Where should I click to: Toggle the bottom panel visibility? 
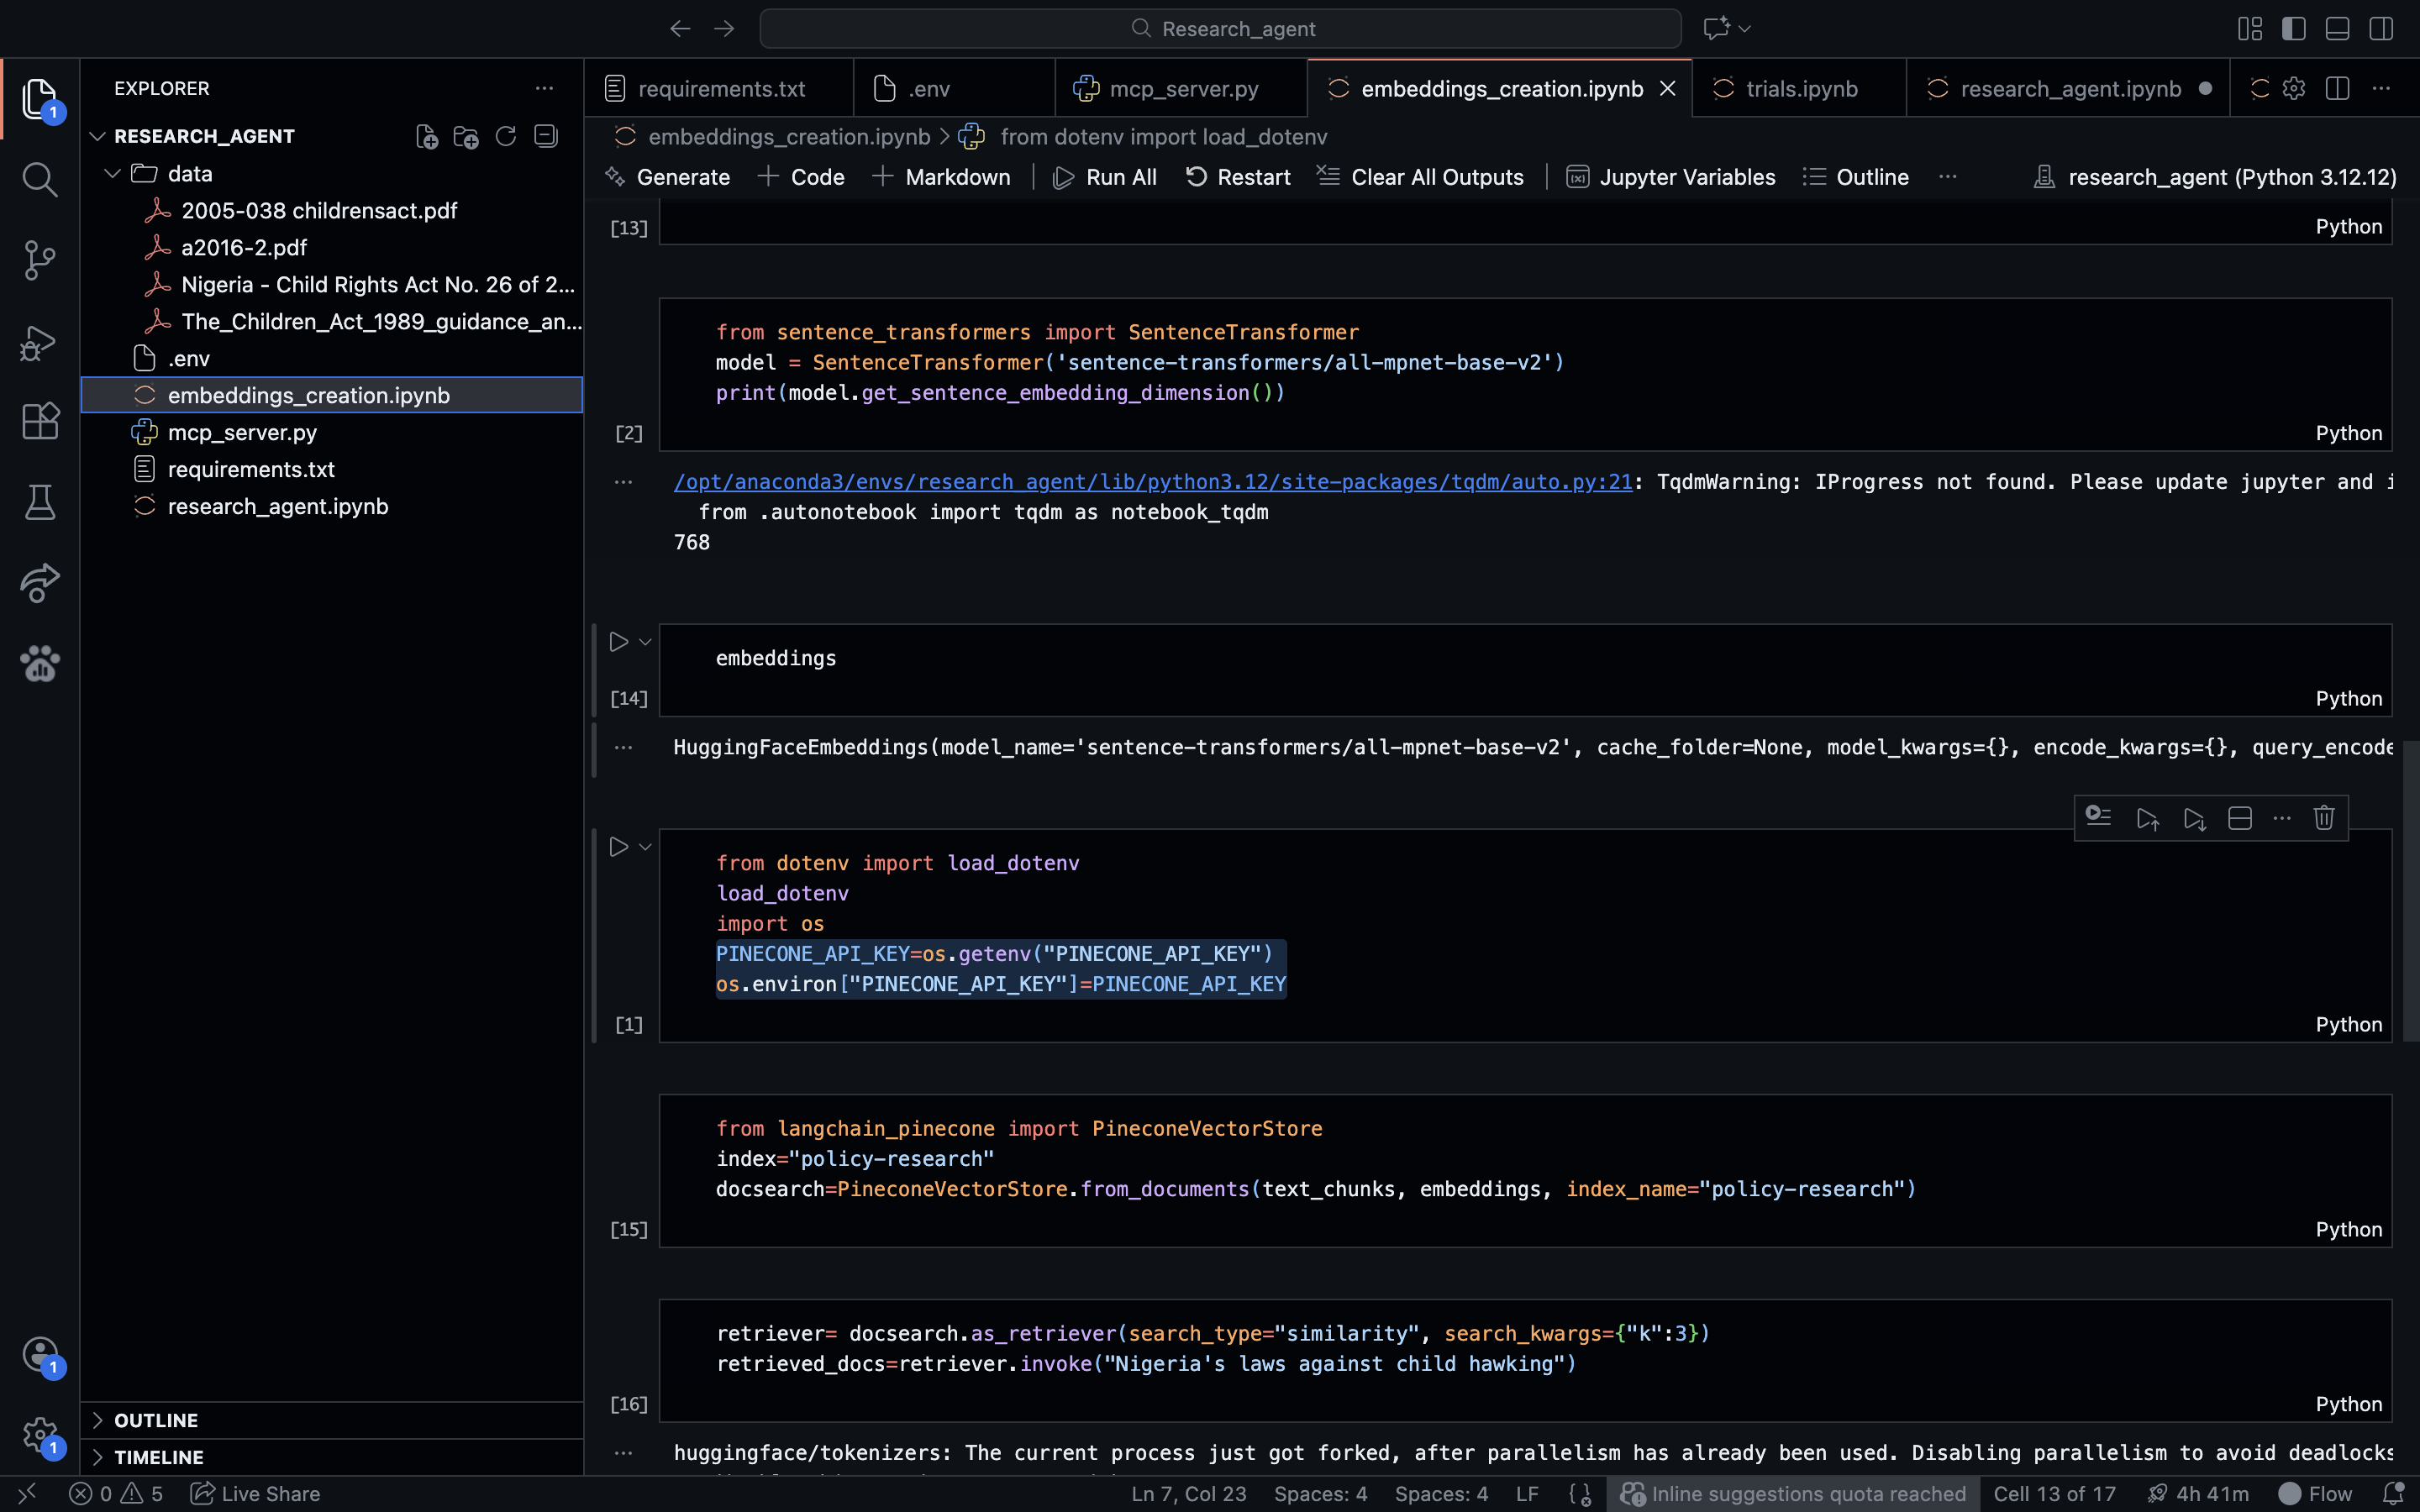[x=2338, y=29]
